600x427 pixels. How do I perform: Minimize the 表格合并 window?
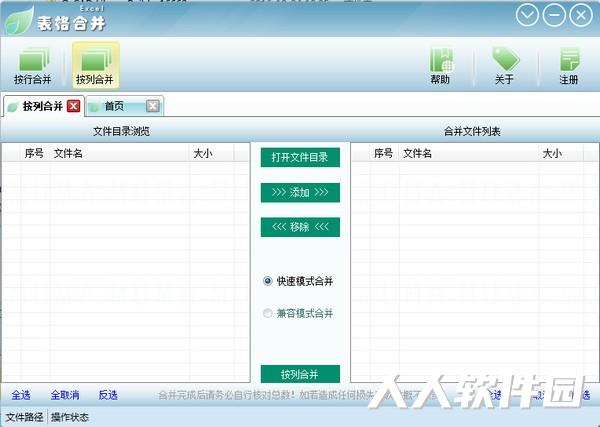point(554,15)
